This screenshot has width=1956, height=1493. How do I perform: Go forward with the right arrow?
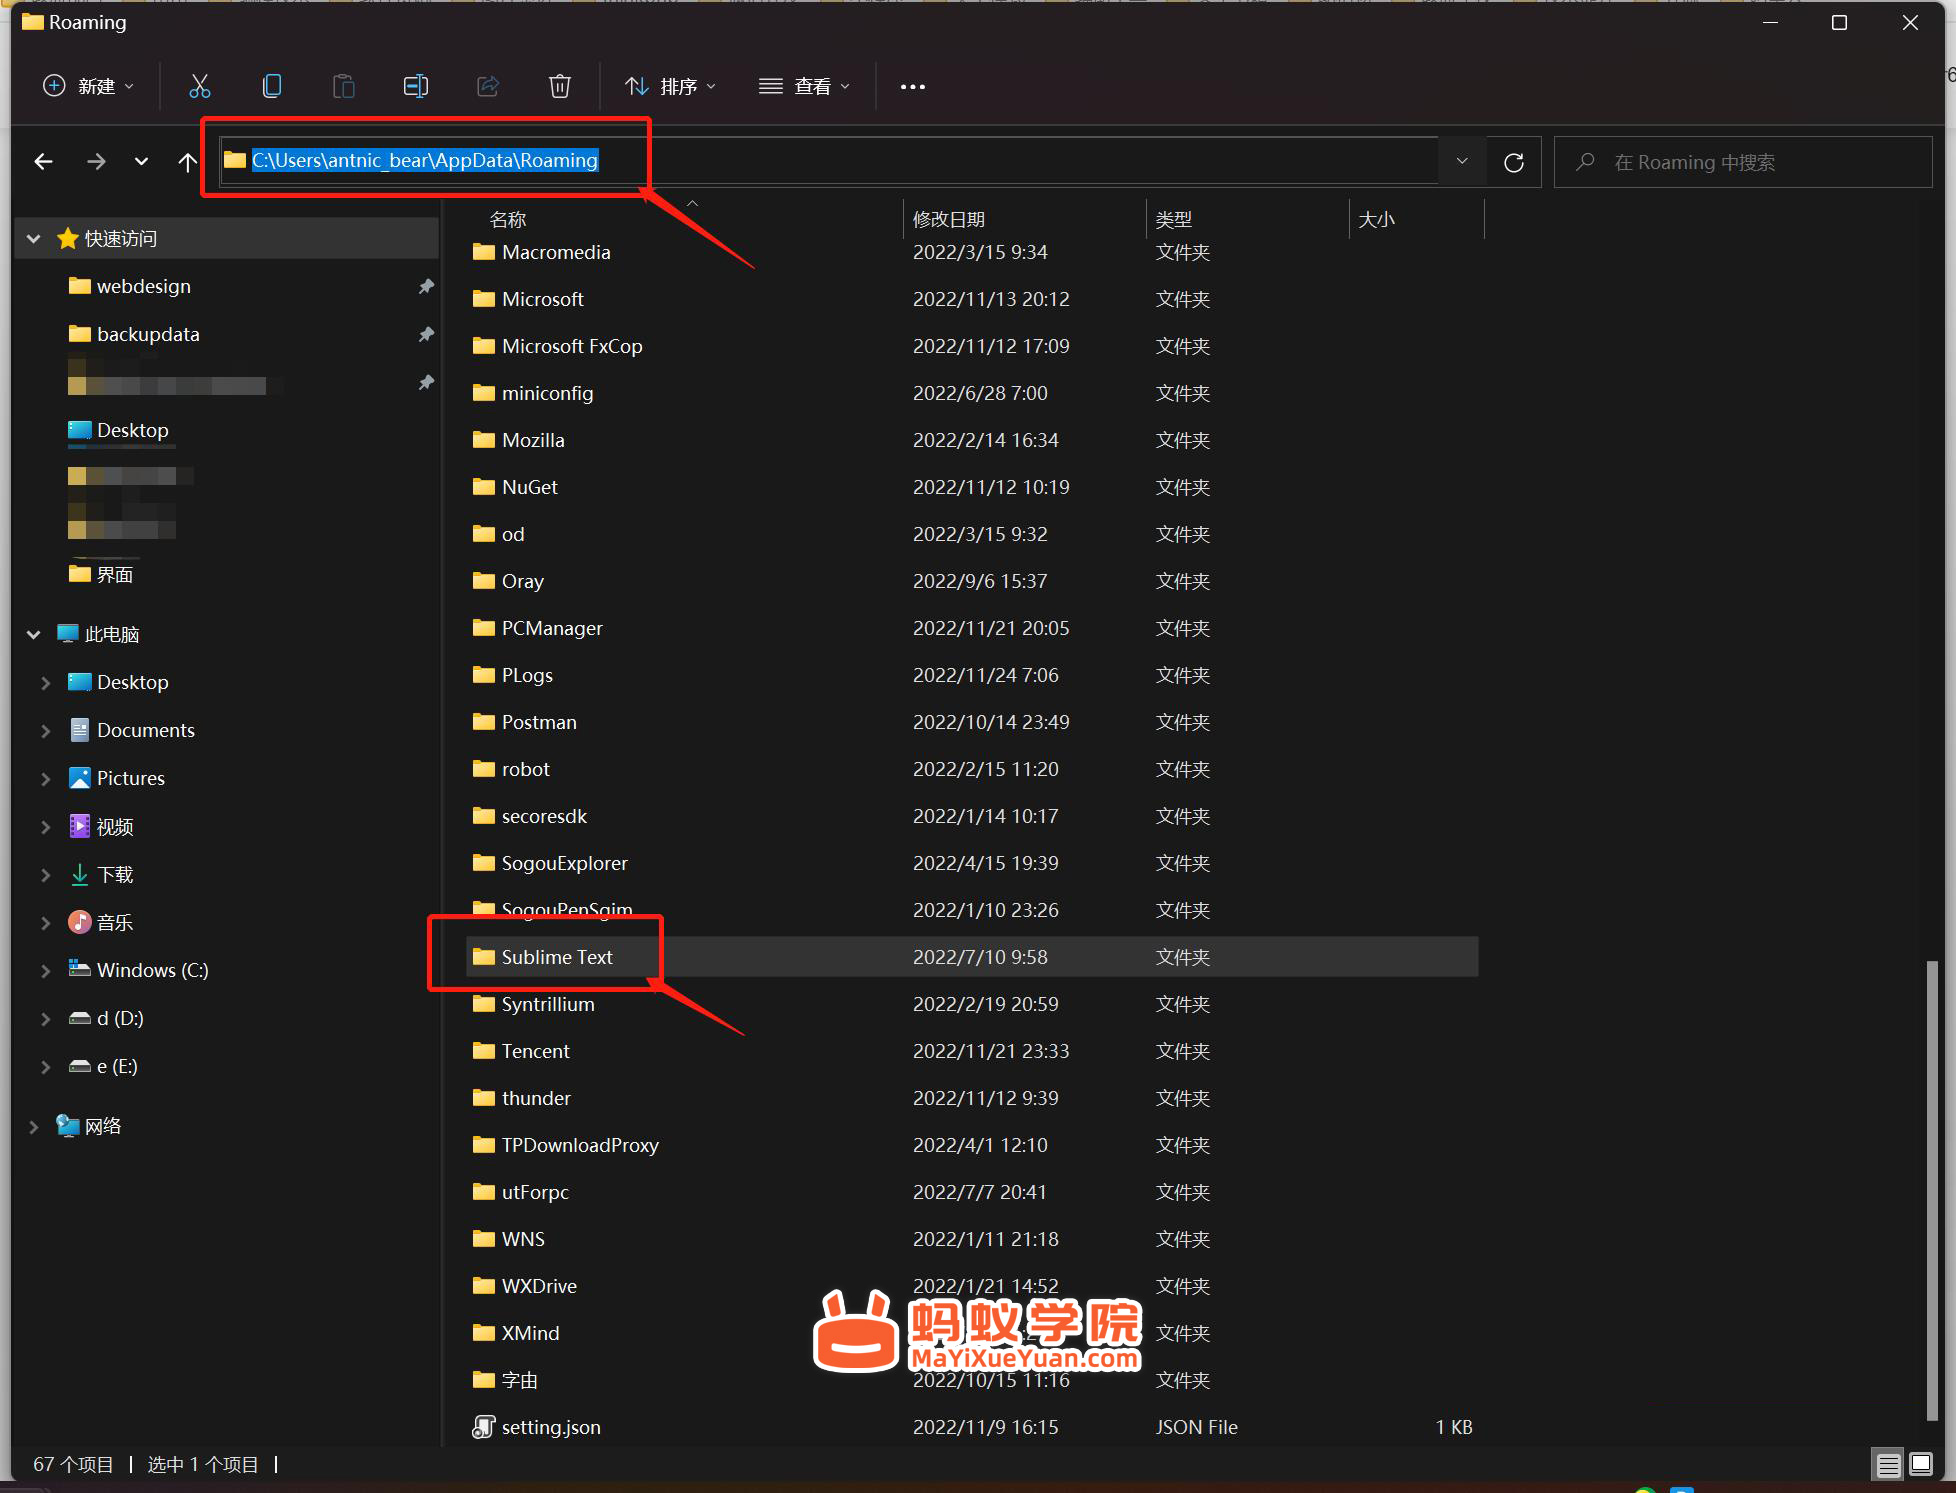[x=96, y=161]
